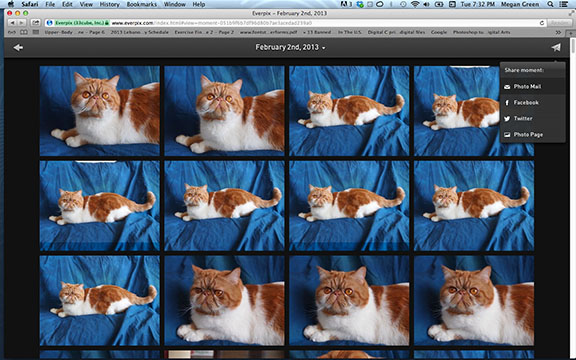Open the File menu
The image size is (576, 360).
coord(50,4)
